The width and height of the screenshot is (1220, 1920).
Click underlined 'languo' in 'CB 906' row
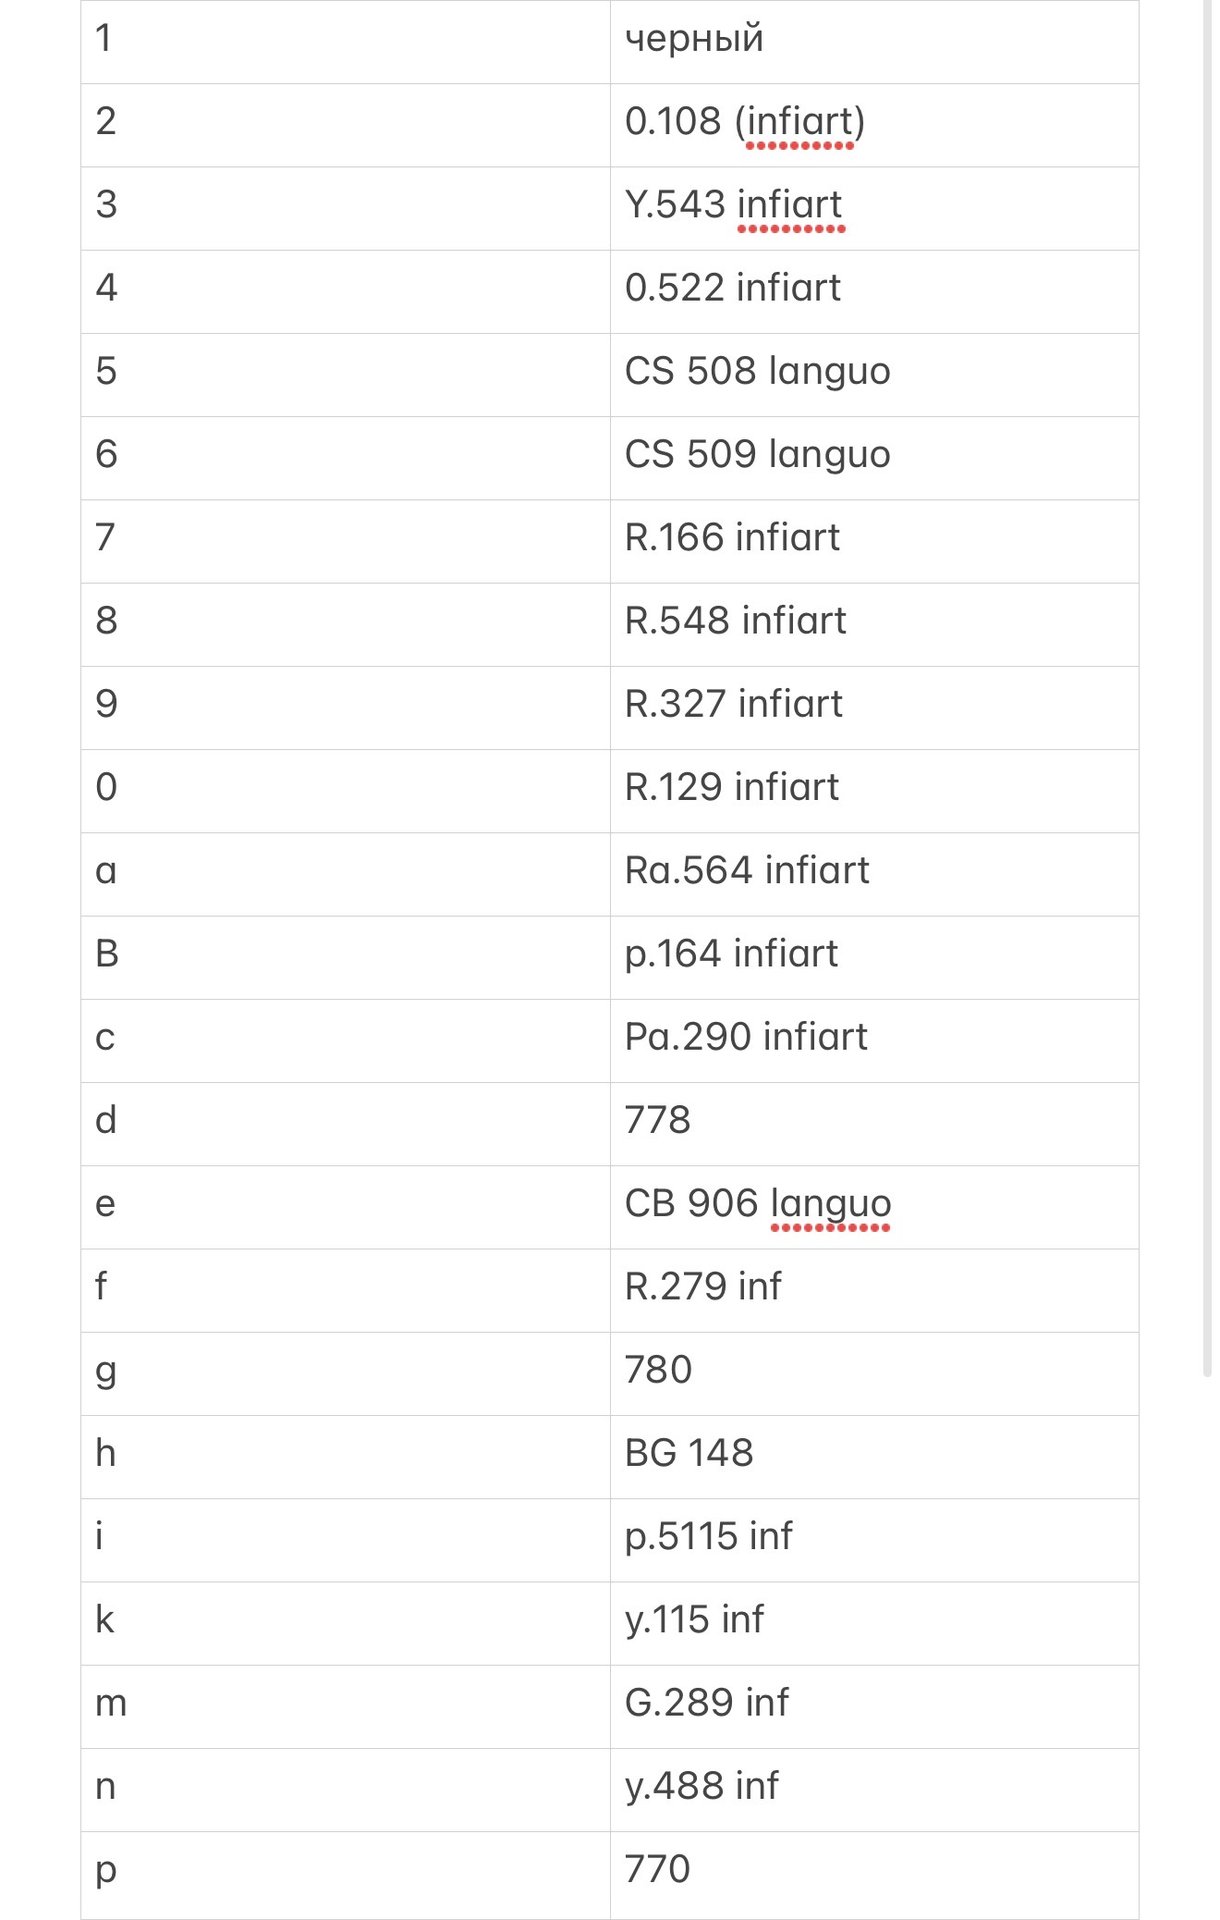[830, 1205]
